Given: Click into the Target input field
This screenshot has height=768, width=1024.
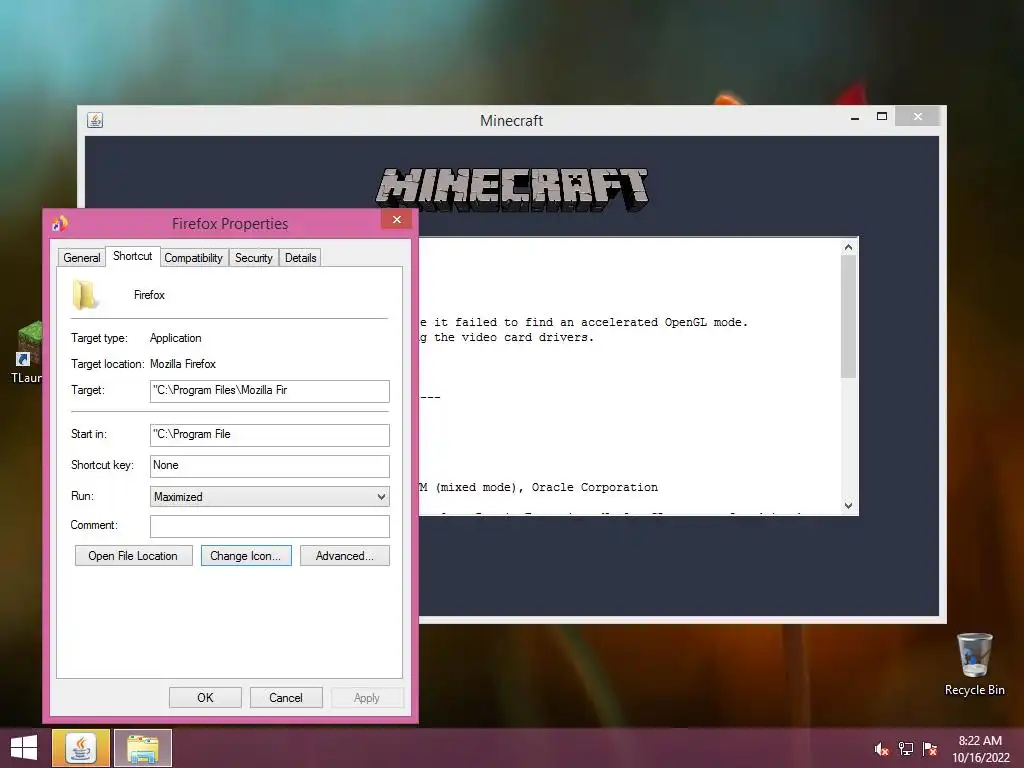Looking at the screenshot, I should point(270,391).
